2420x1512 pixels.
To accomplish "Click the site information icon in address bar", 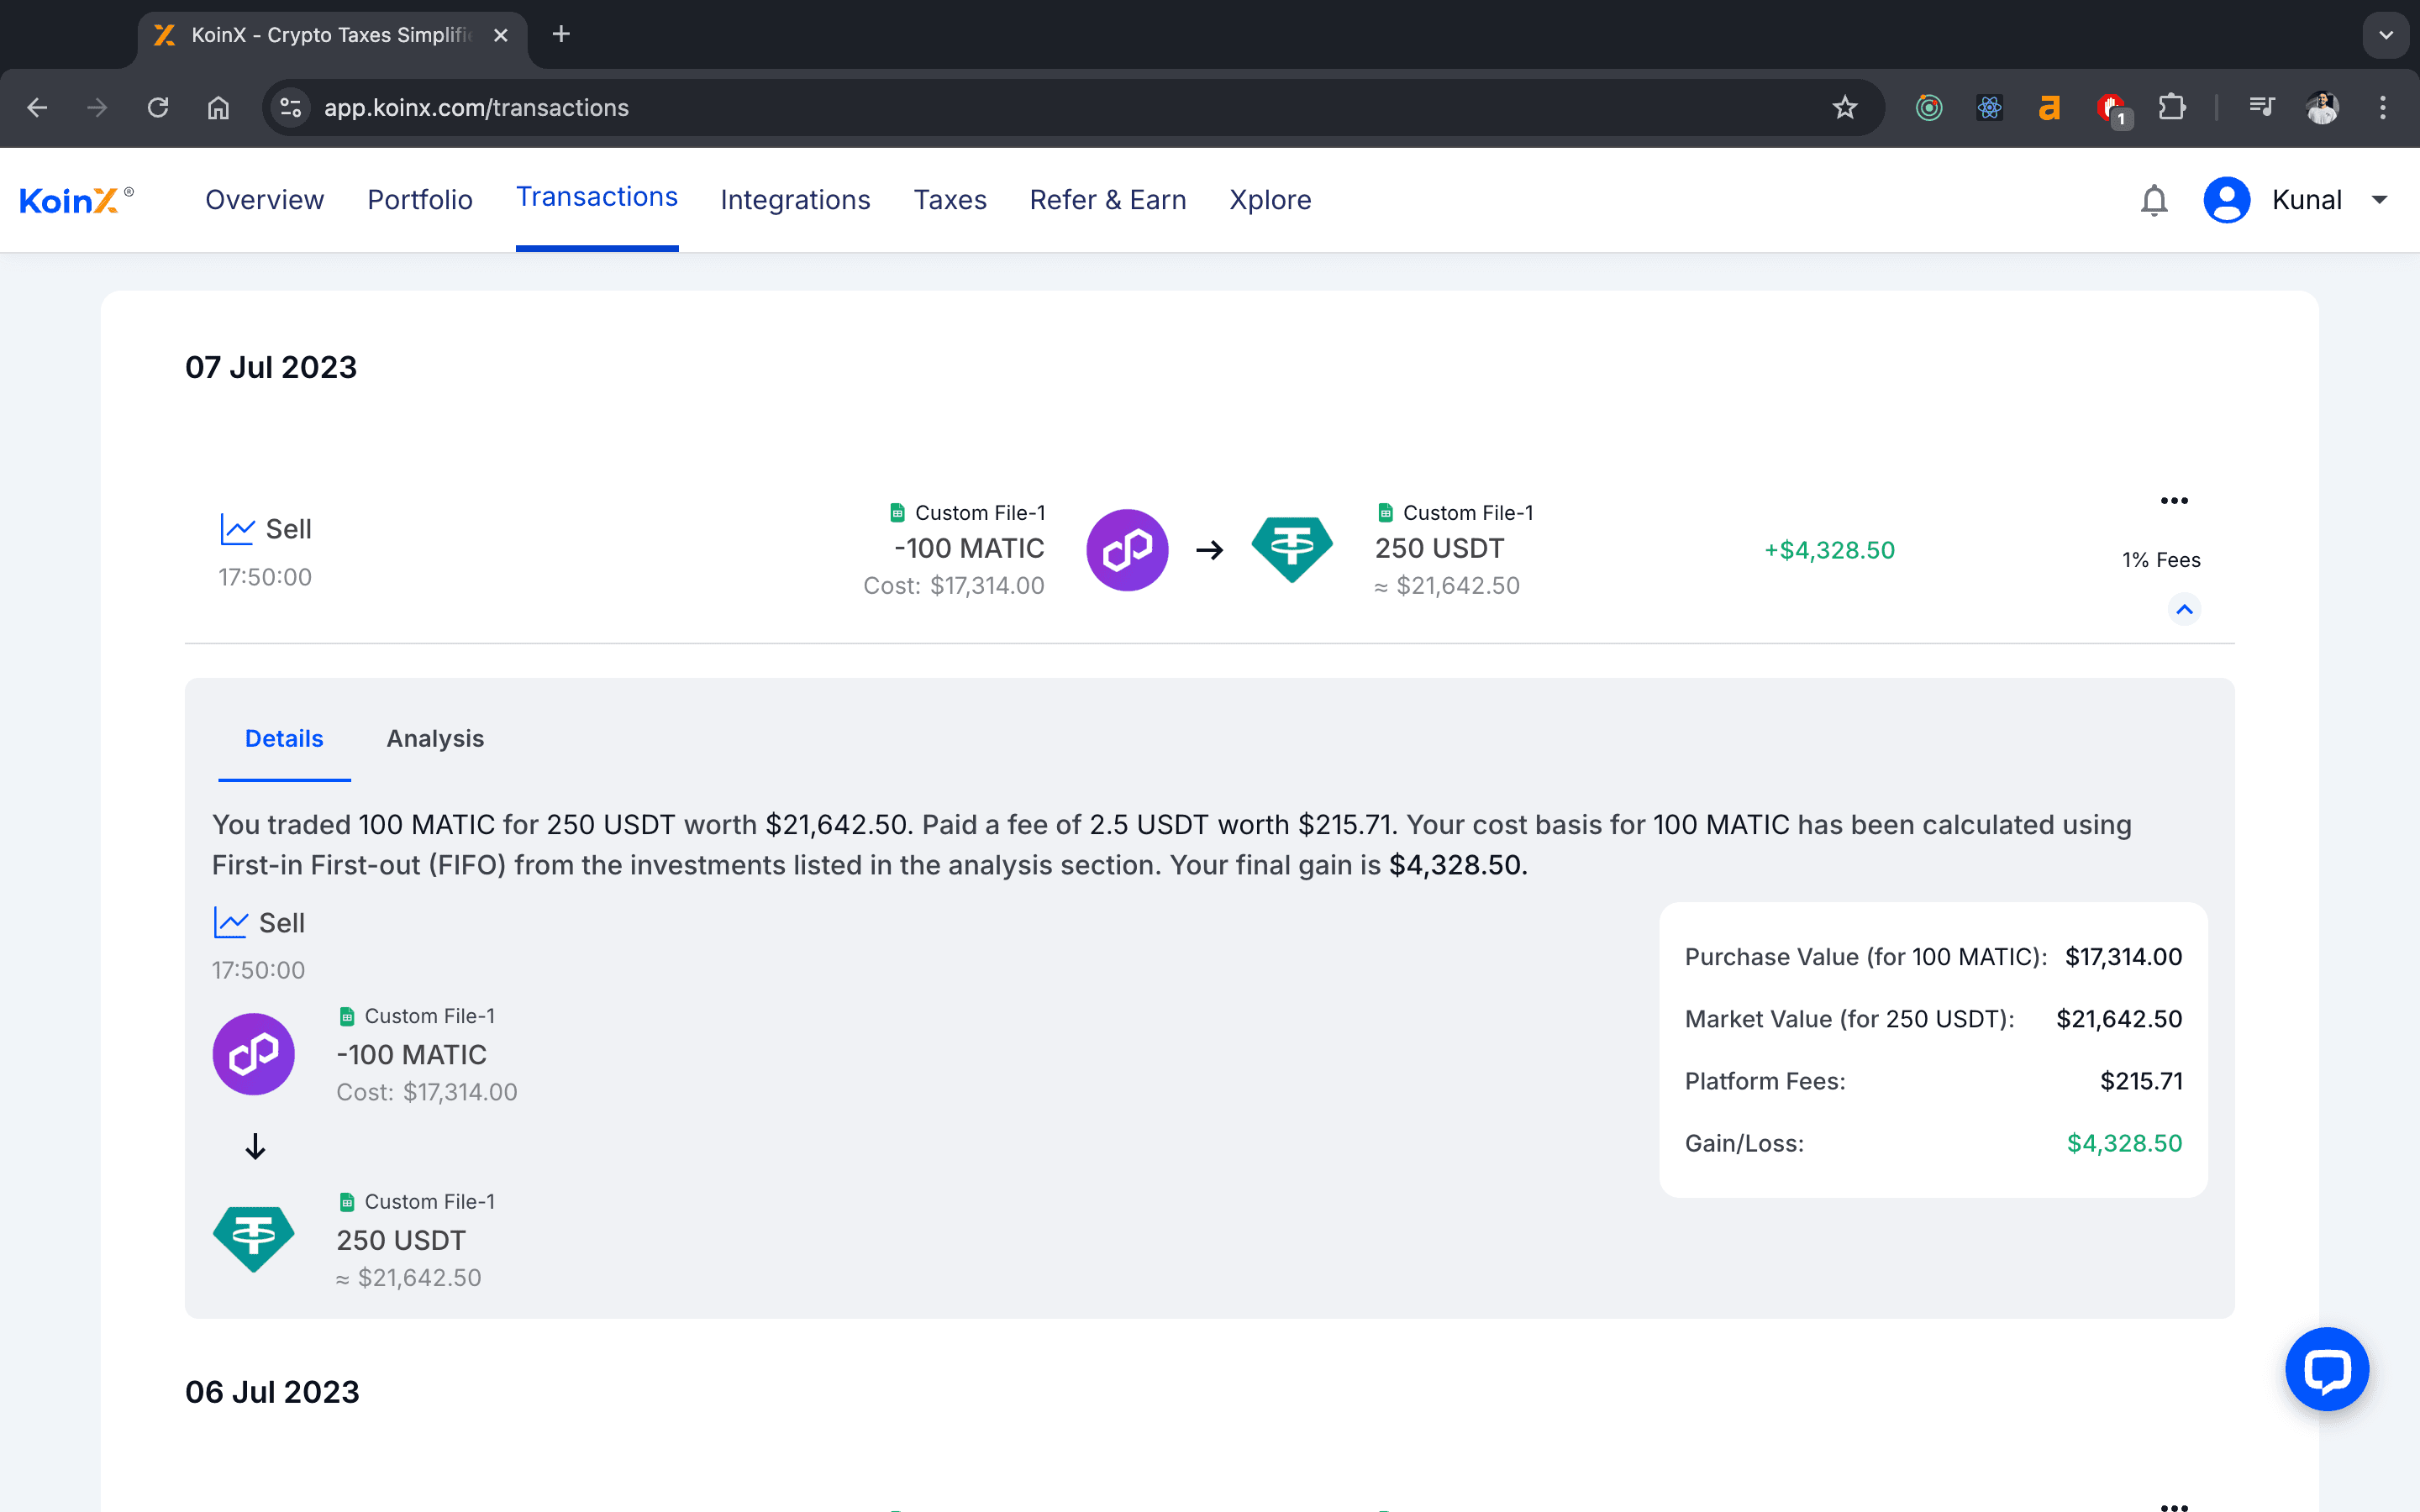I will coord(291,107).
